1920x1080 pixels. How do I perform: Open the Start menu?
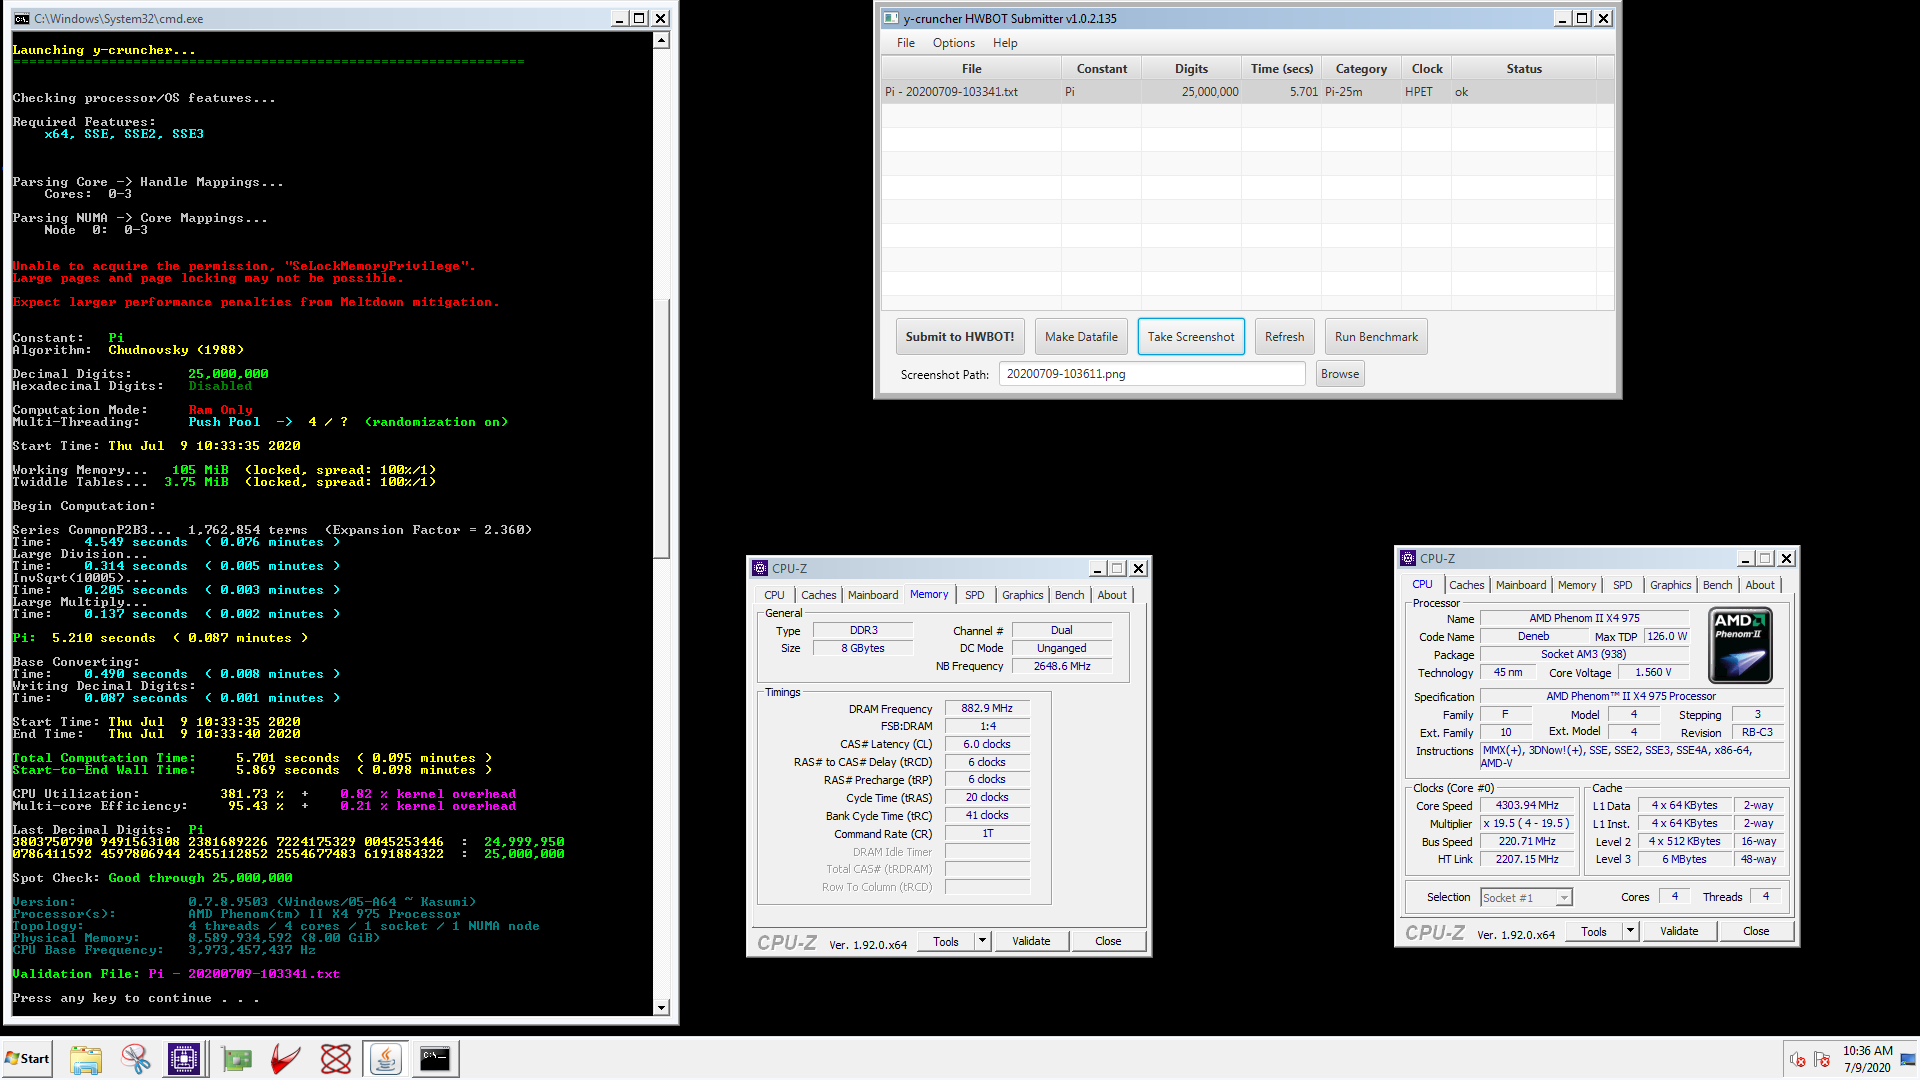27,1059
